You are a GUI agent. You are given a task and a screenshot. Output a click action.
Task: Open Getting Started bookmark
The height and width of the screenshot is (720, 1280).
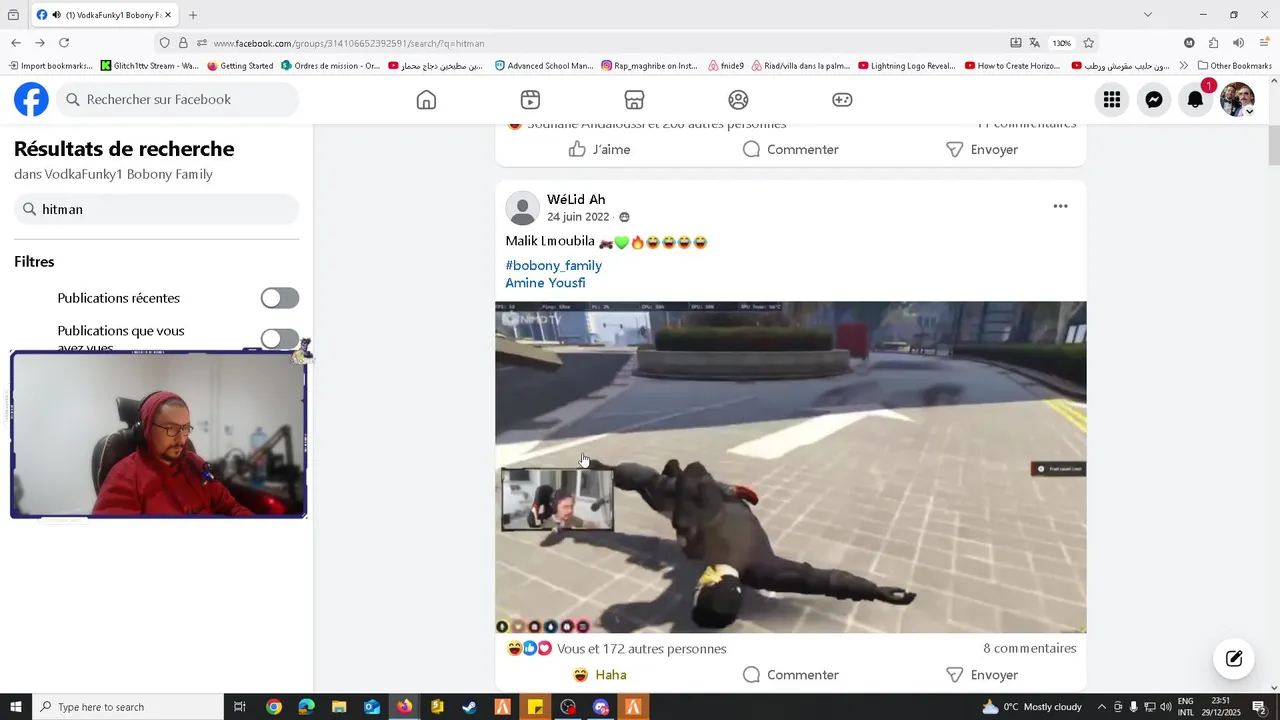[x=240, y=66]
